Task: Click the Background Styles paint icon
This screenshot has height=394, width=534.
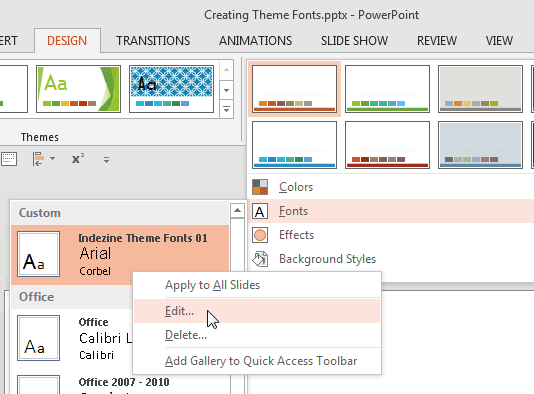Action: tap(260, 259)
